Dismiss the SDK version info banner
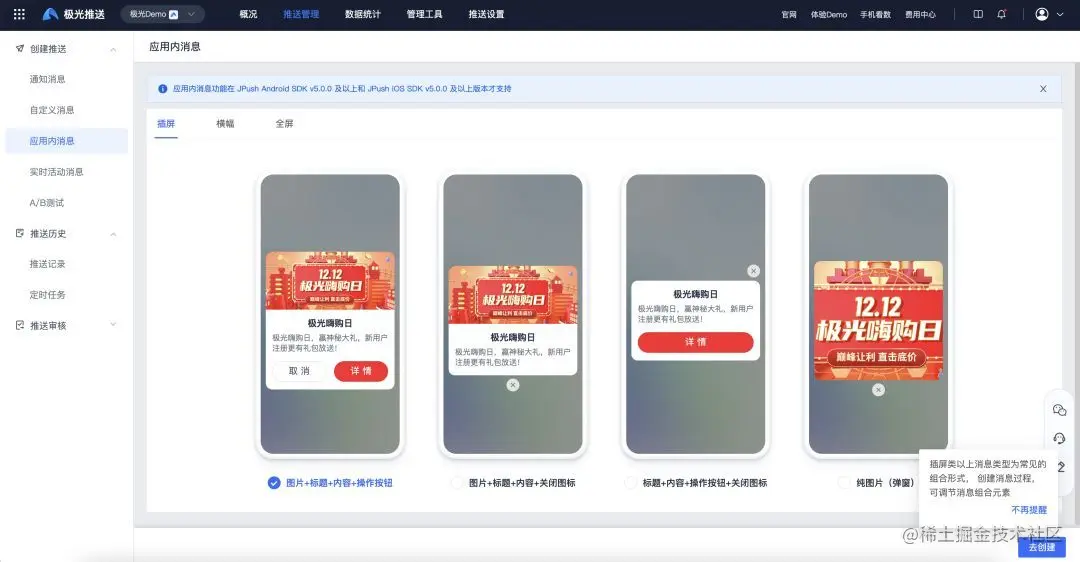 pos(1043,89)
